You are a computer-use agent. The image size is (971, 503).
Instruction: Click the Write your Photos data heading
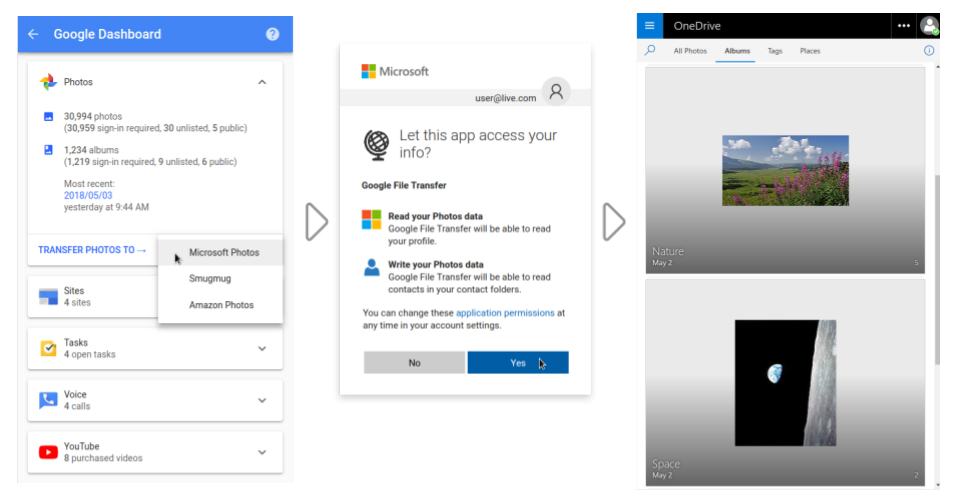pos(436,265)
